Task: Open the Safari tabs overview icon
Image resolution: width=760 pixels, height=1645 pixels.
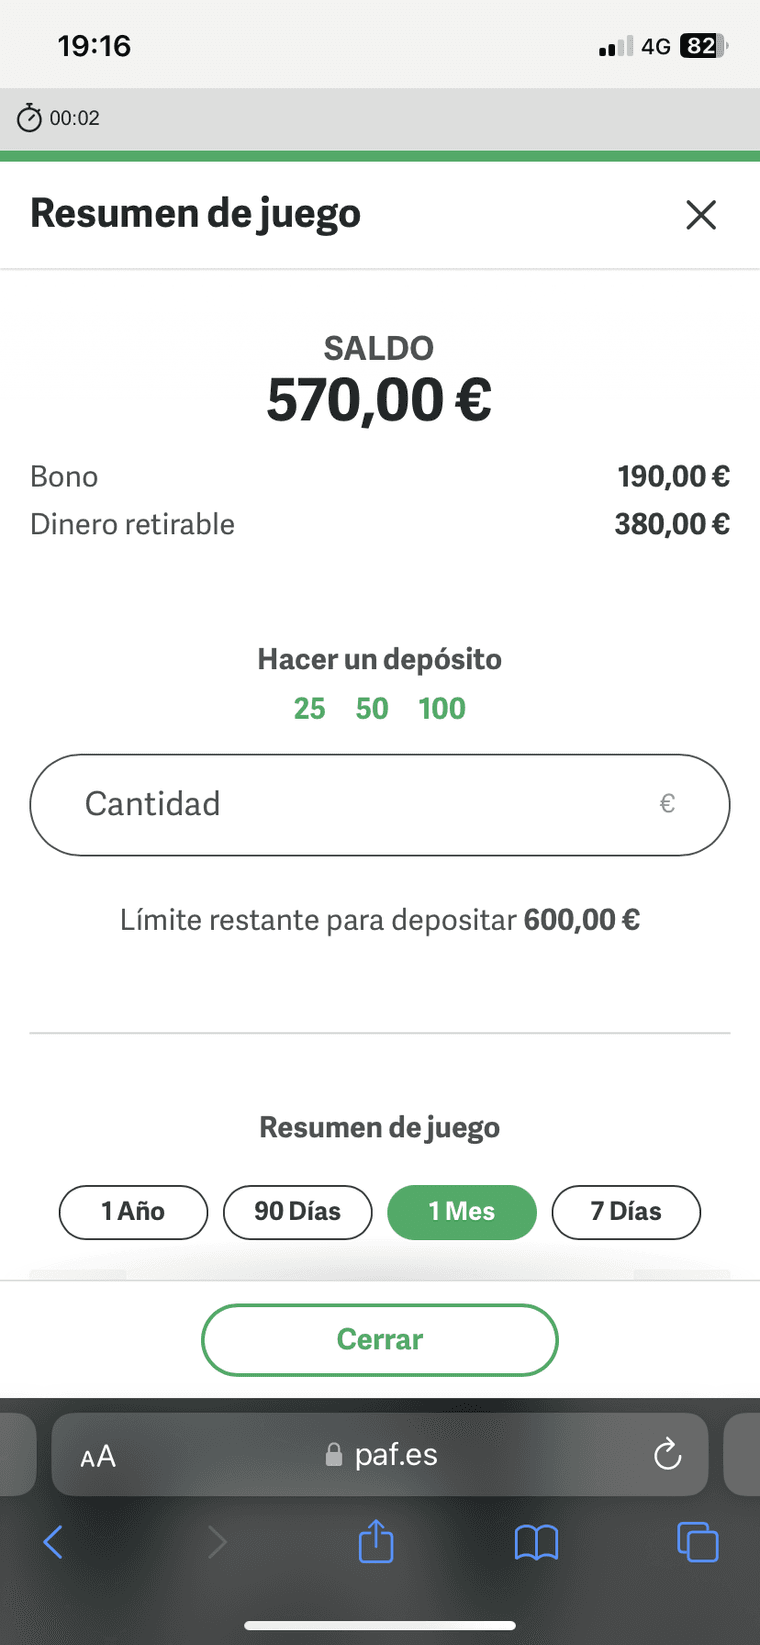Action: pyautogui.click(x=697, y=1542)
